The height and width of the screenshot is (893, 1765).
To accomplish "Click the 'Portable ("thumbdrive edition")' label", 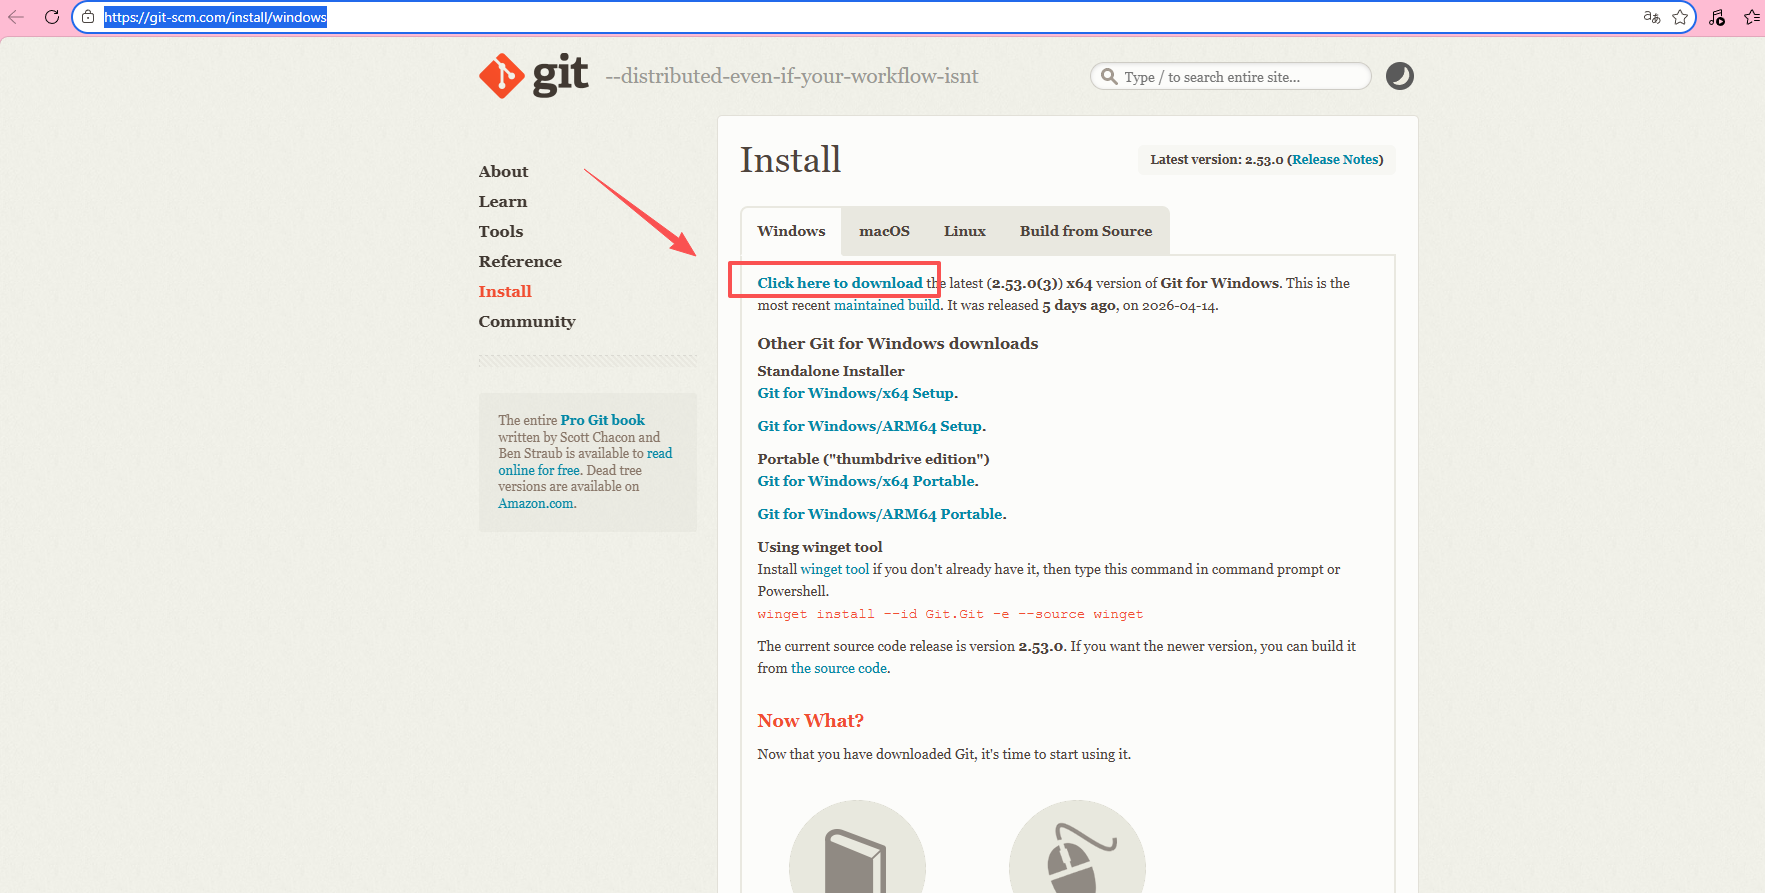I will click(x=873, y=460).
